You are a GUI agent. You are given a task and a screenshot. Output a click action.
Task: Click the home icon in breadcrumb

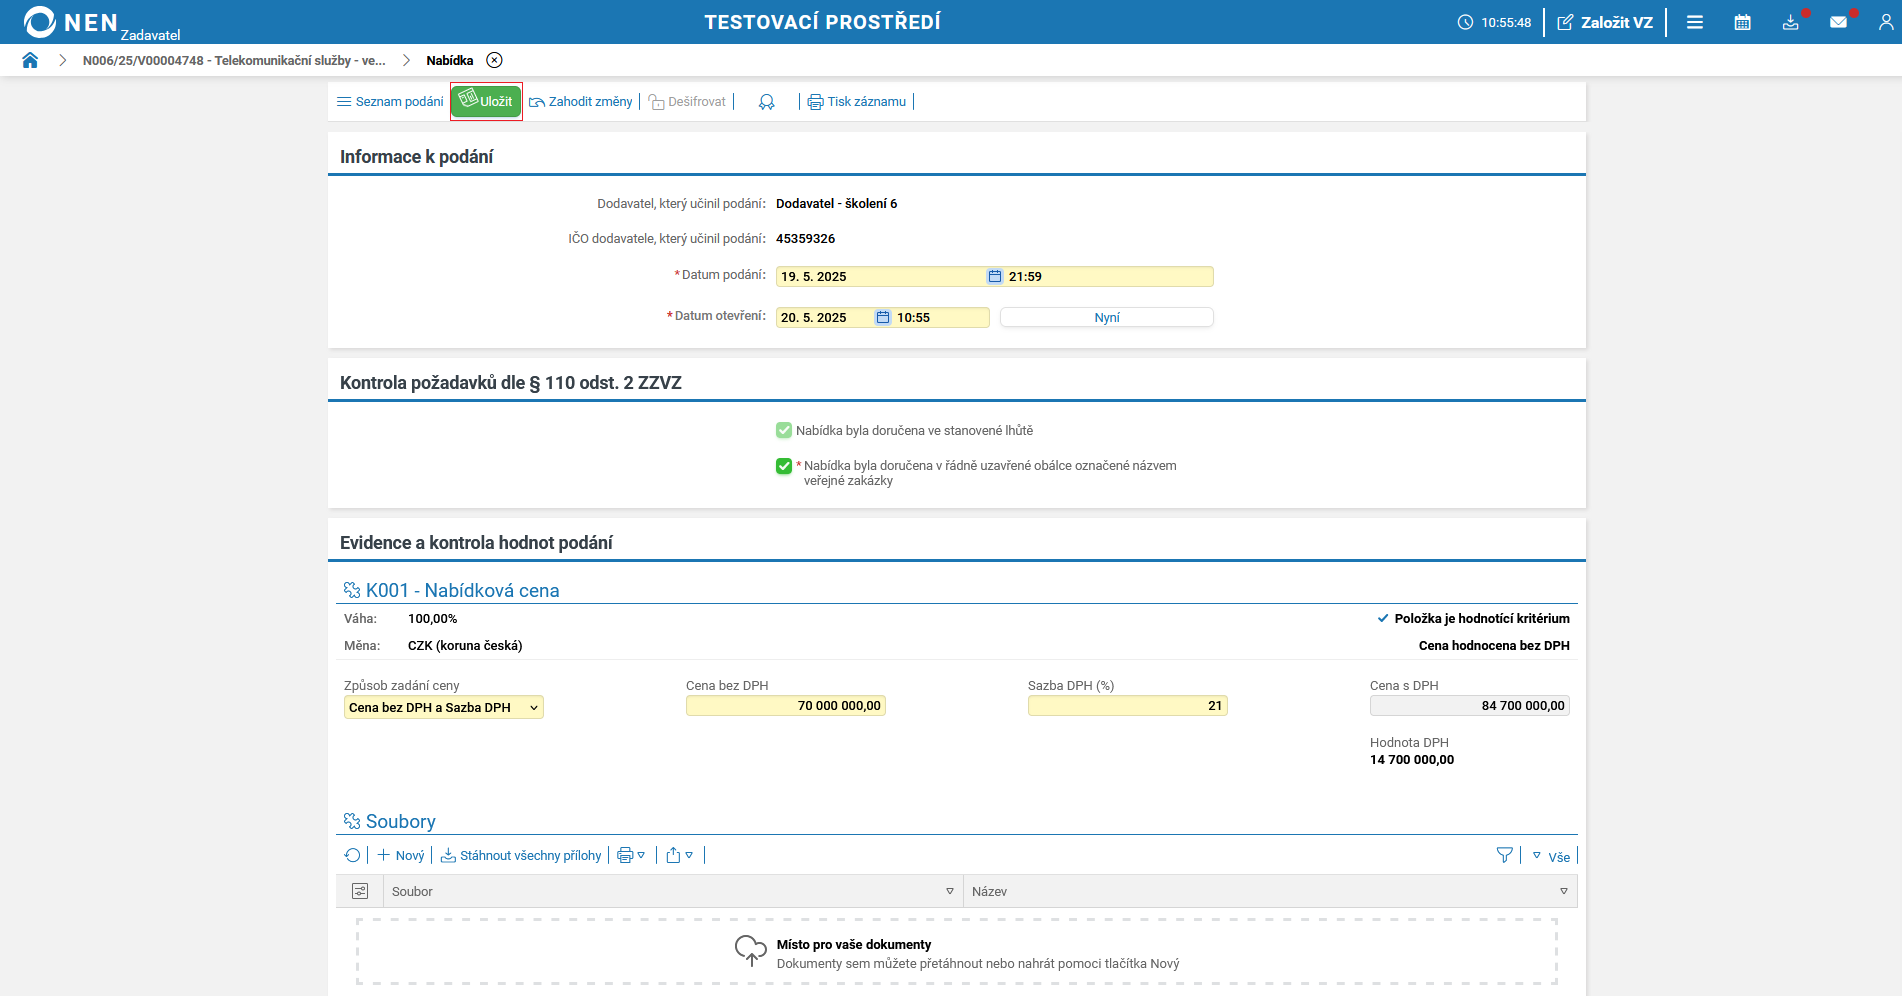30,60
